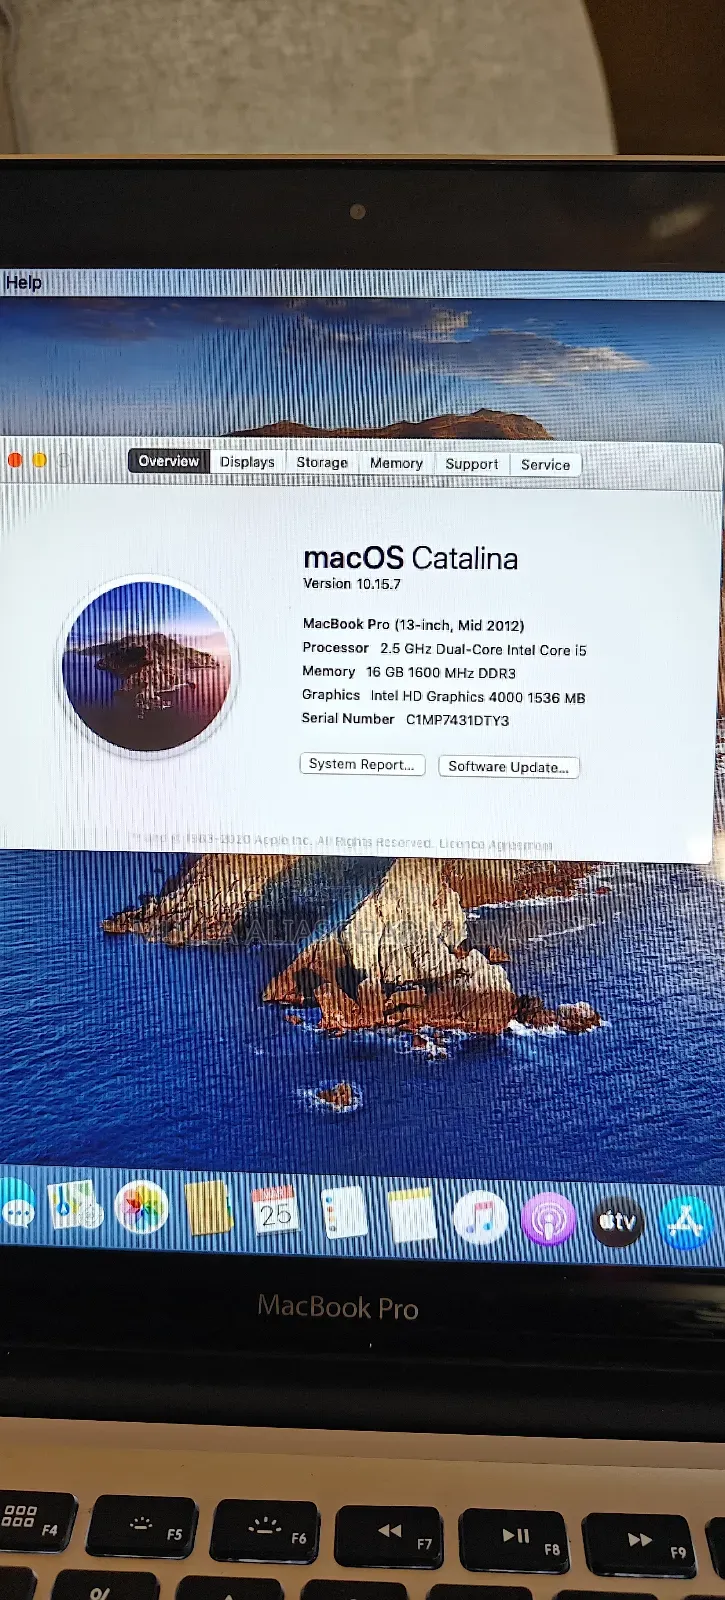725x1600 pixels.
Task: Click the Software Update... button
Action: click(x=508, y=767)
